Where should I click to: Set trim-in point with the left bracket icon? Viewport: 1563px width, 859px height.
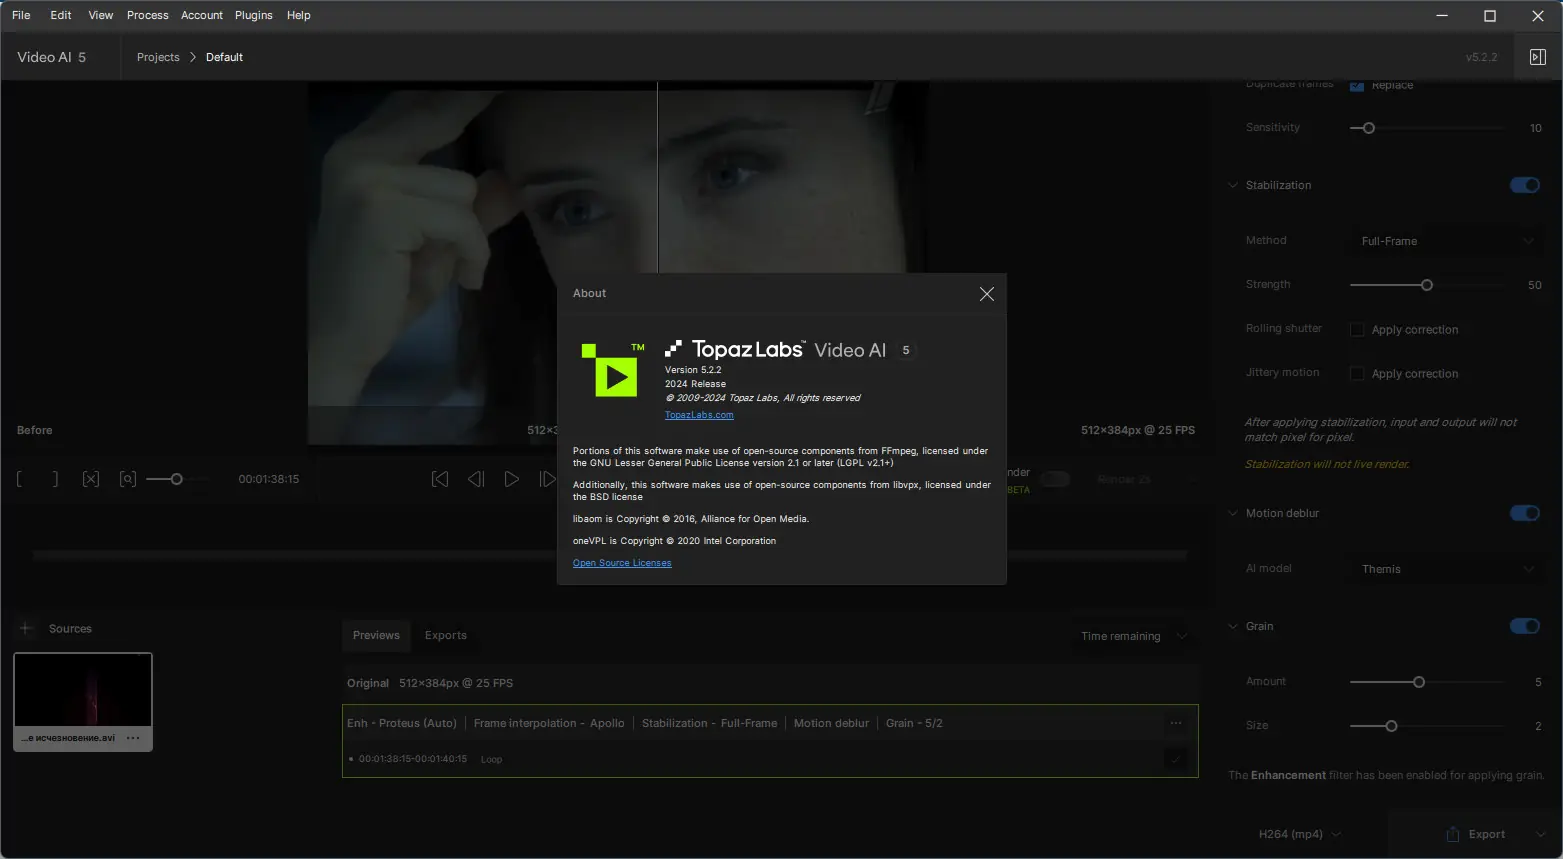pos(18,479)
